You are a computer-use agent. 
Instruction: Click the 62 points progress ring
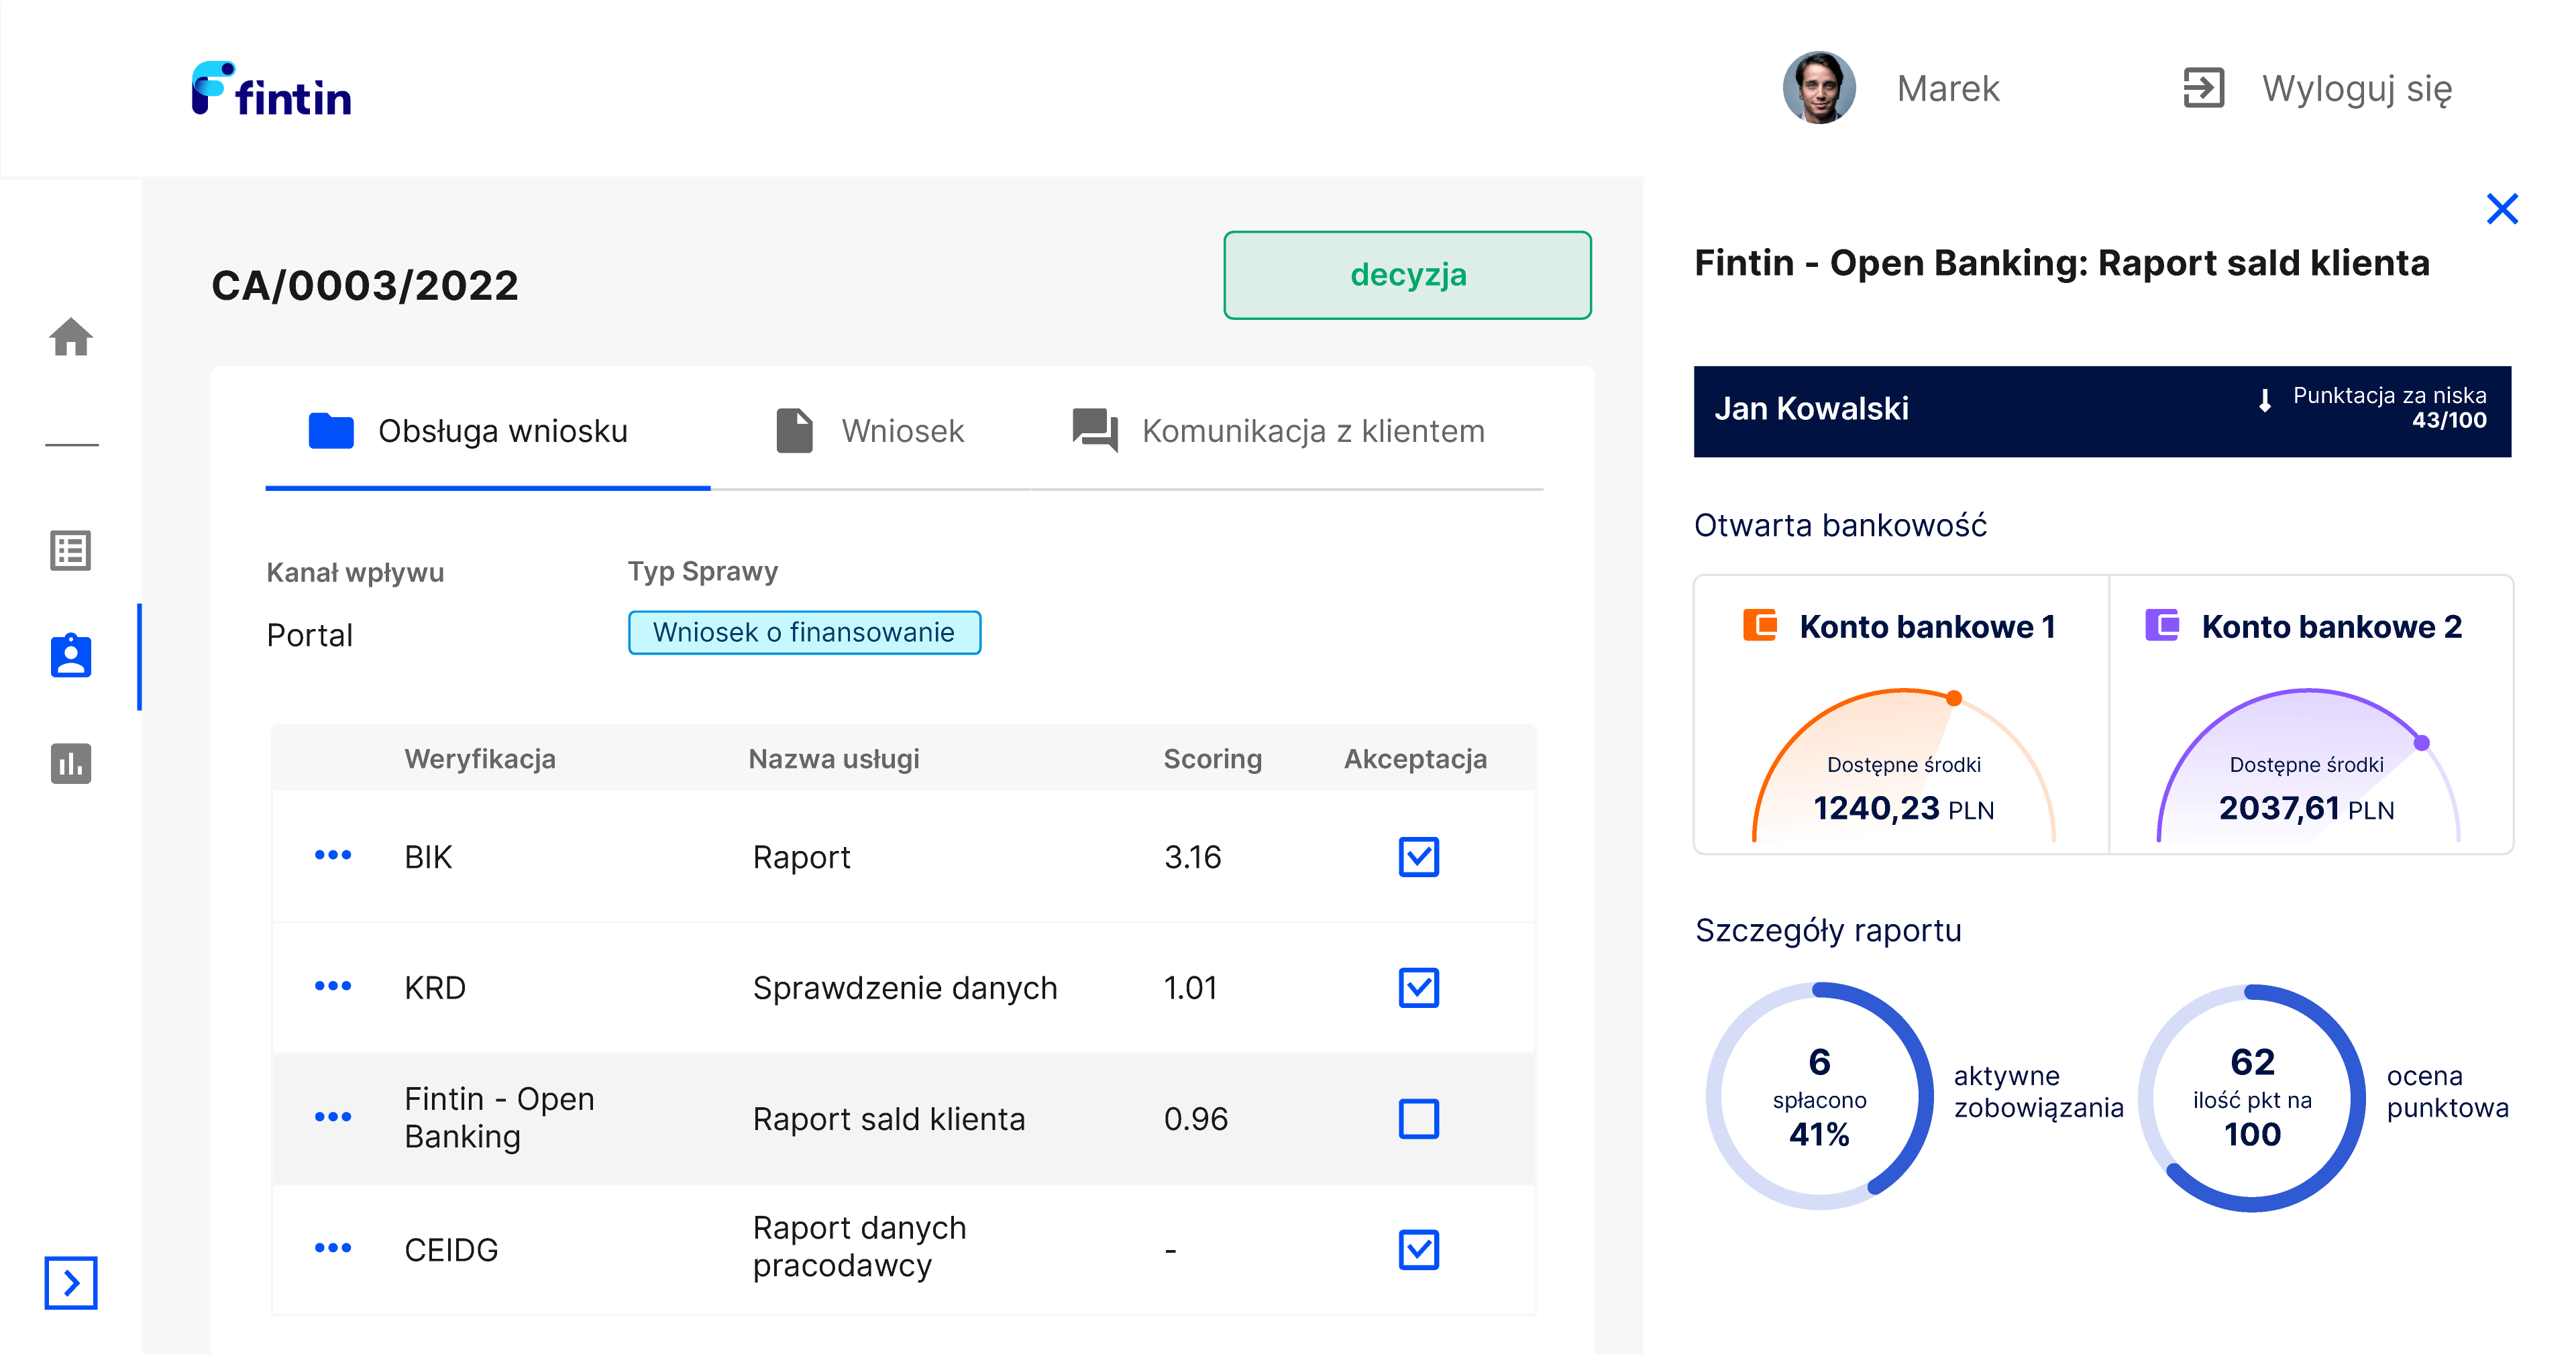[2252, 1097]
